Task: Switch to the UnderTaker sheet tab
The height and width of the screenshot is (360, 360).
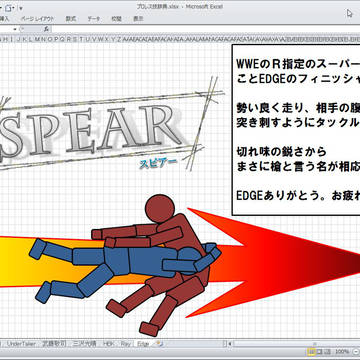Action: click(x=22, y=344)
